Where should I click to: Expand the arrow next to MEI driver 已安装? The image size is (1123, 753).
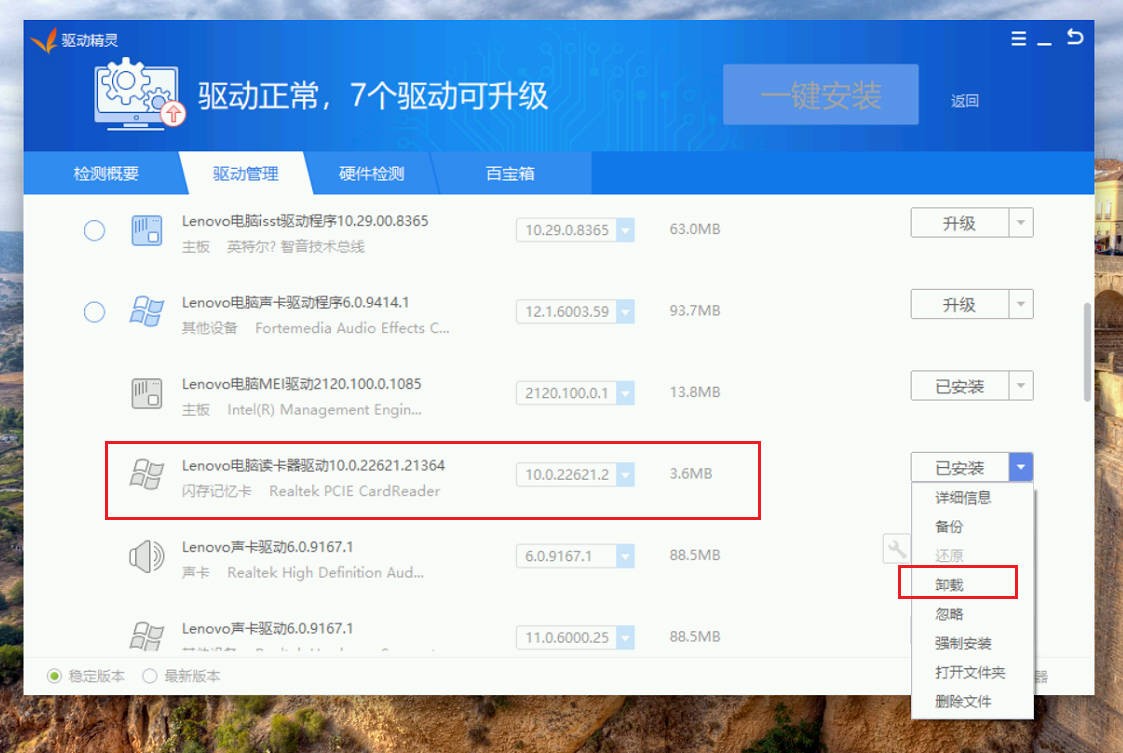(1020, 386)
